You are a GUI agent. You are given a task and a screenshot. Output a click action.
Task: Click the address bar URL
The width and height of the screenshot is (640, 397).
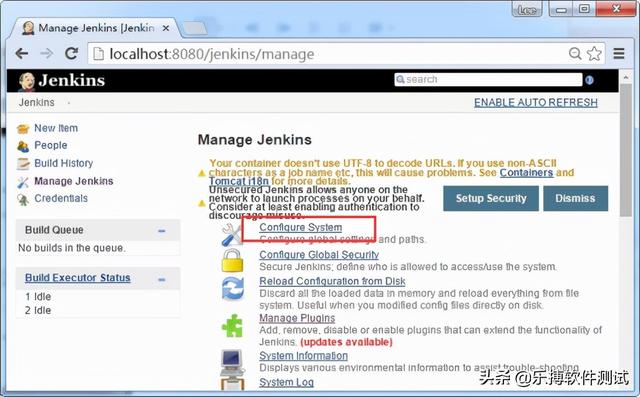pos(212,54)
